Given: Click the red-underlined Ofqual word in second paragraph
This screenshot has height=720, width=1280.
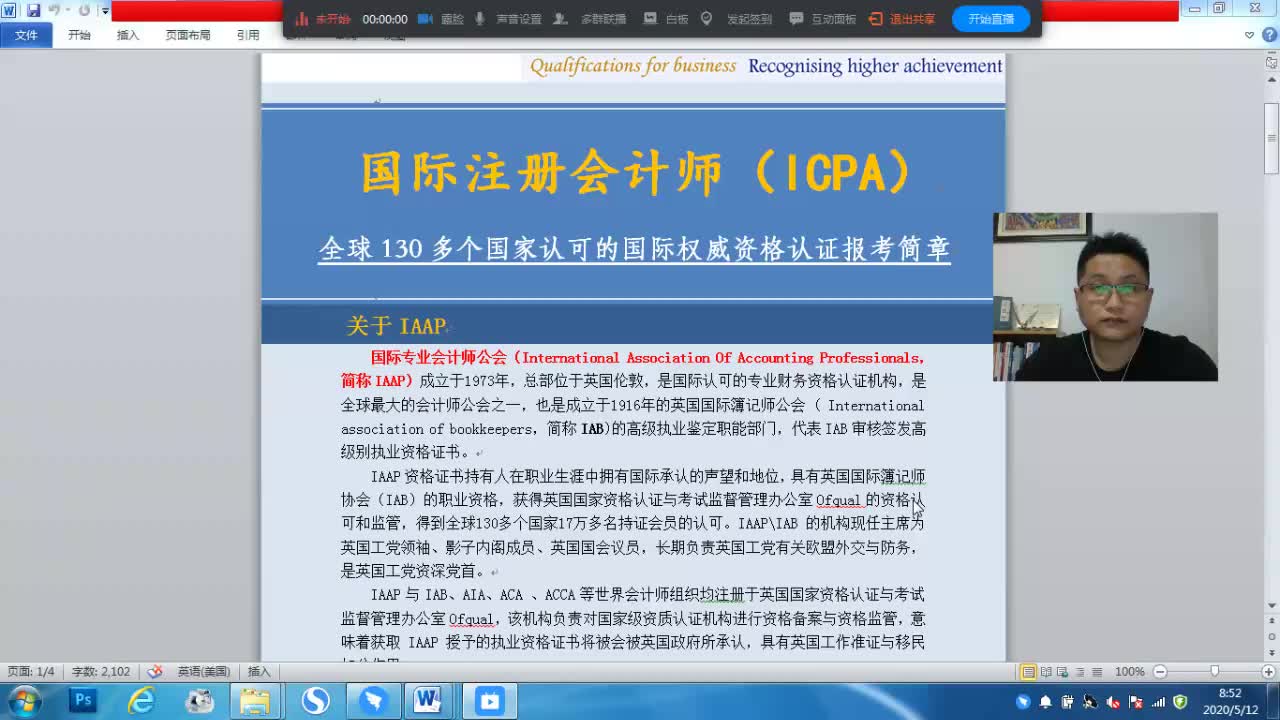Looking at the screenshot, I should point(838,500).
